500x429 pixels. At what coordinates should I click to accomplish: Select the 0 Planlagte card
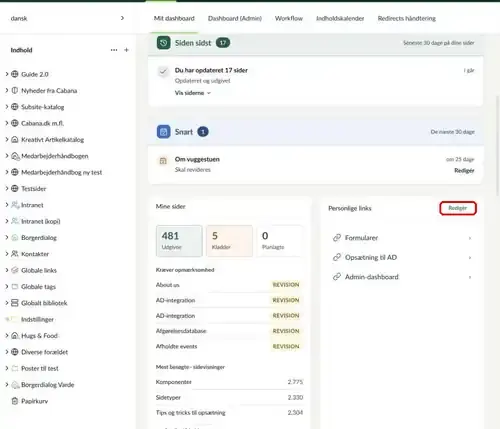pyautogui.click(x=279, y=241)
